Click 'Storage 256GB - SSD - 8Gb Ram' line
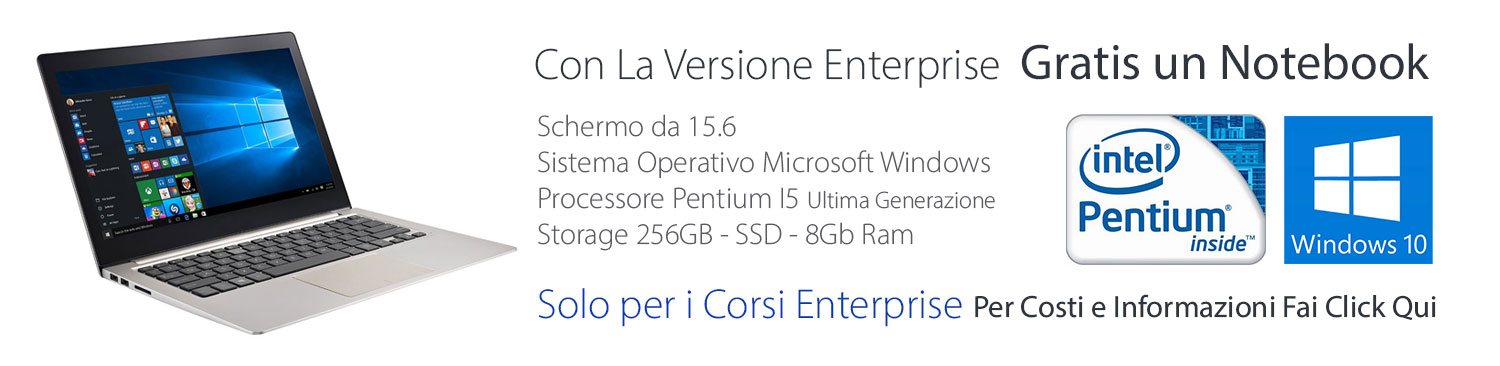 tap(725, 235)
